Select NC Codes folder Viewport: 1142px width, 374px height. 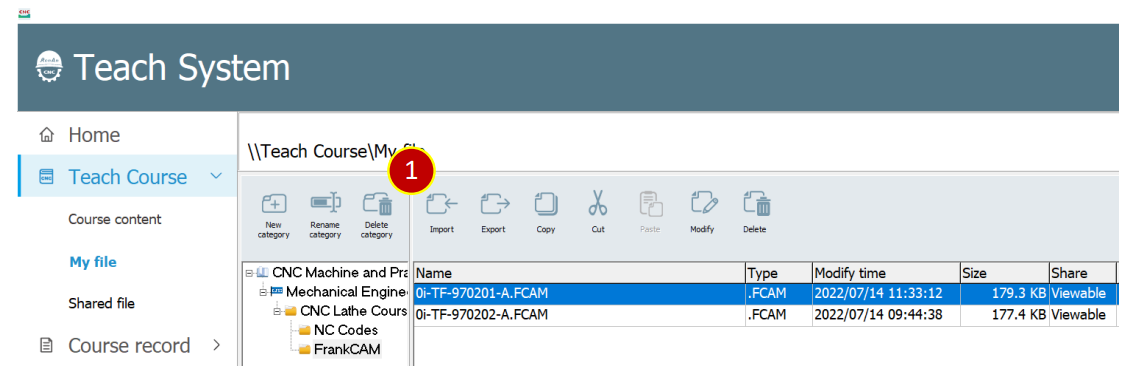click(x=346, y=330)
